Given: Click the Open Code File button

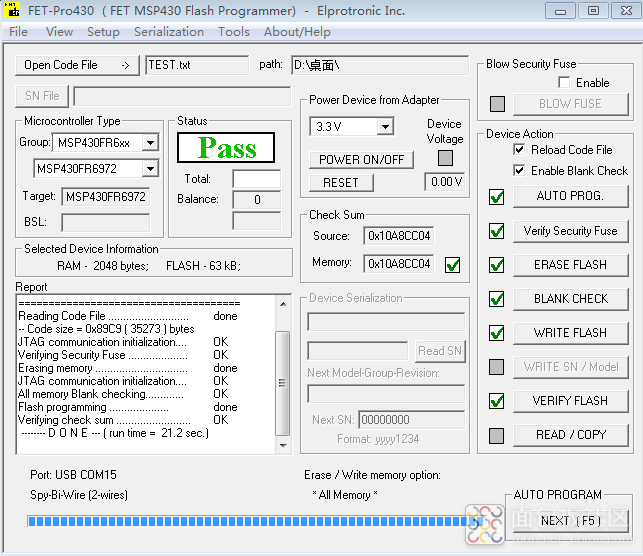Looking at the screenshot, I should (x=76, y=65).
